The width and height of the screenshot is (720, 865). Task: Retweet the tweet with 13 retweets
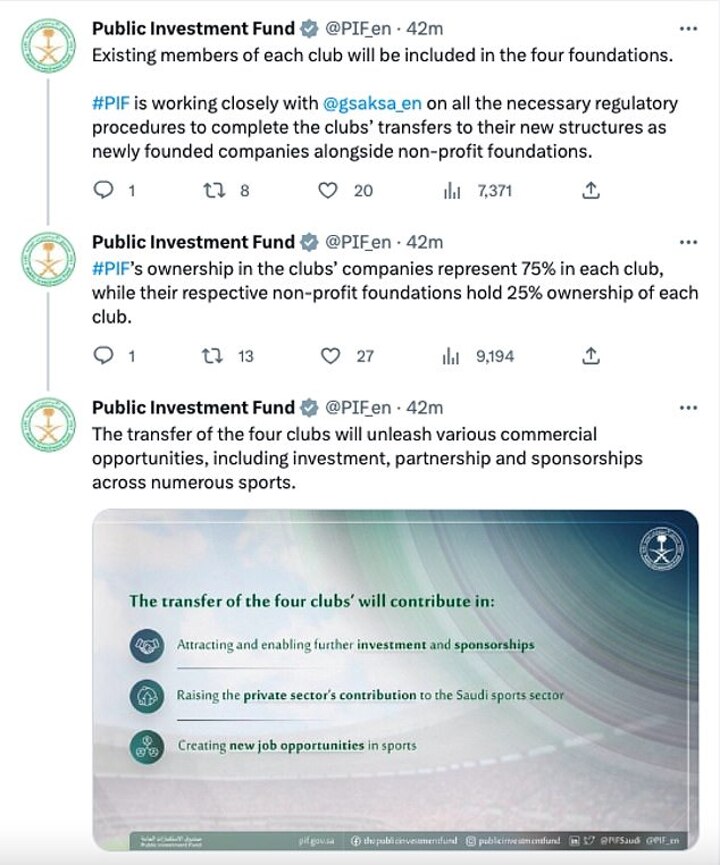pyautogui.click(x=211, y=355)
